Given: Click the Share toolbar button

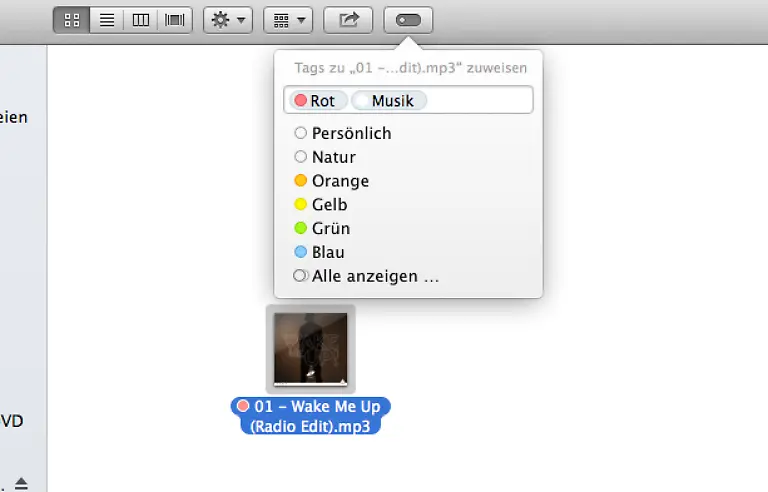Looking at the screenshot, I should (348, 20).
